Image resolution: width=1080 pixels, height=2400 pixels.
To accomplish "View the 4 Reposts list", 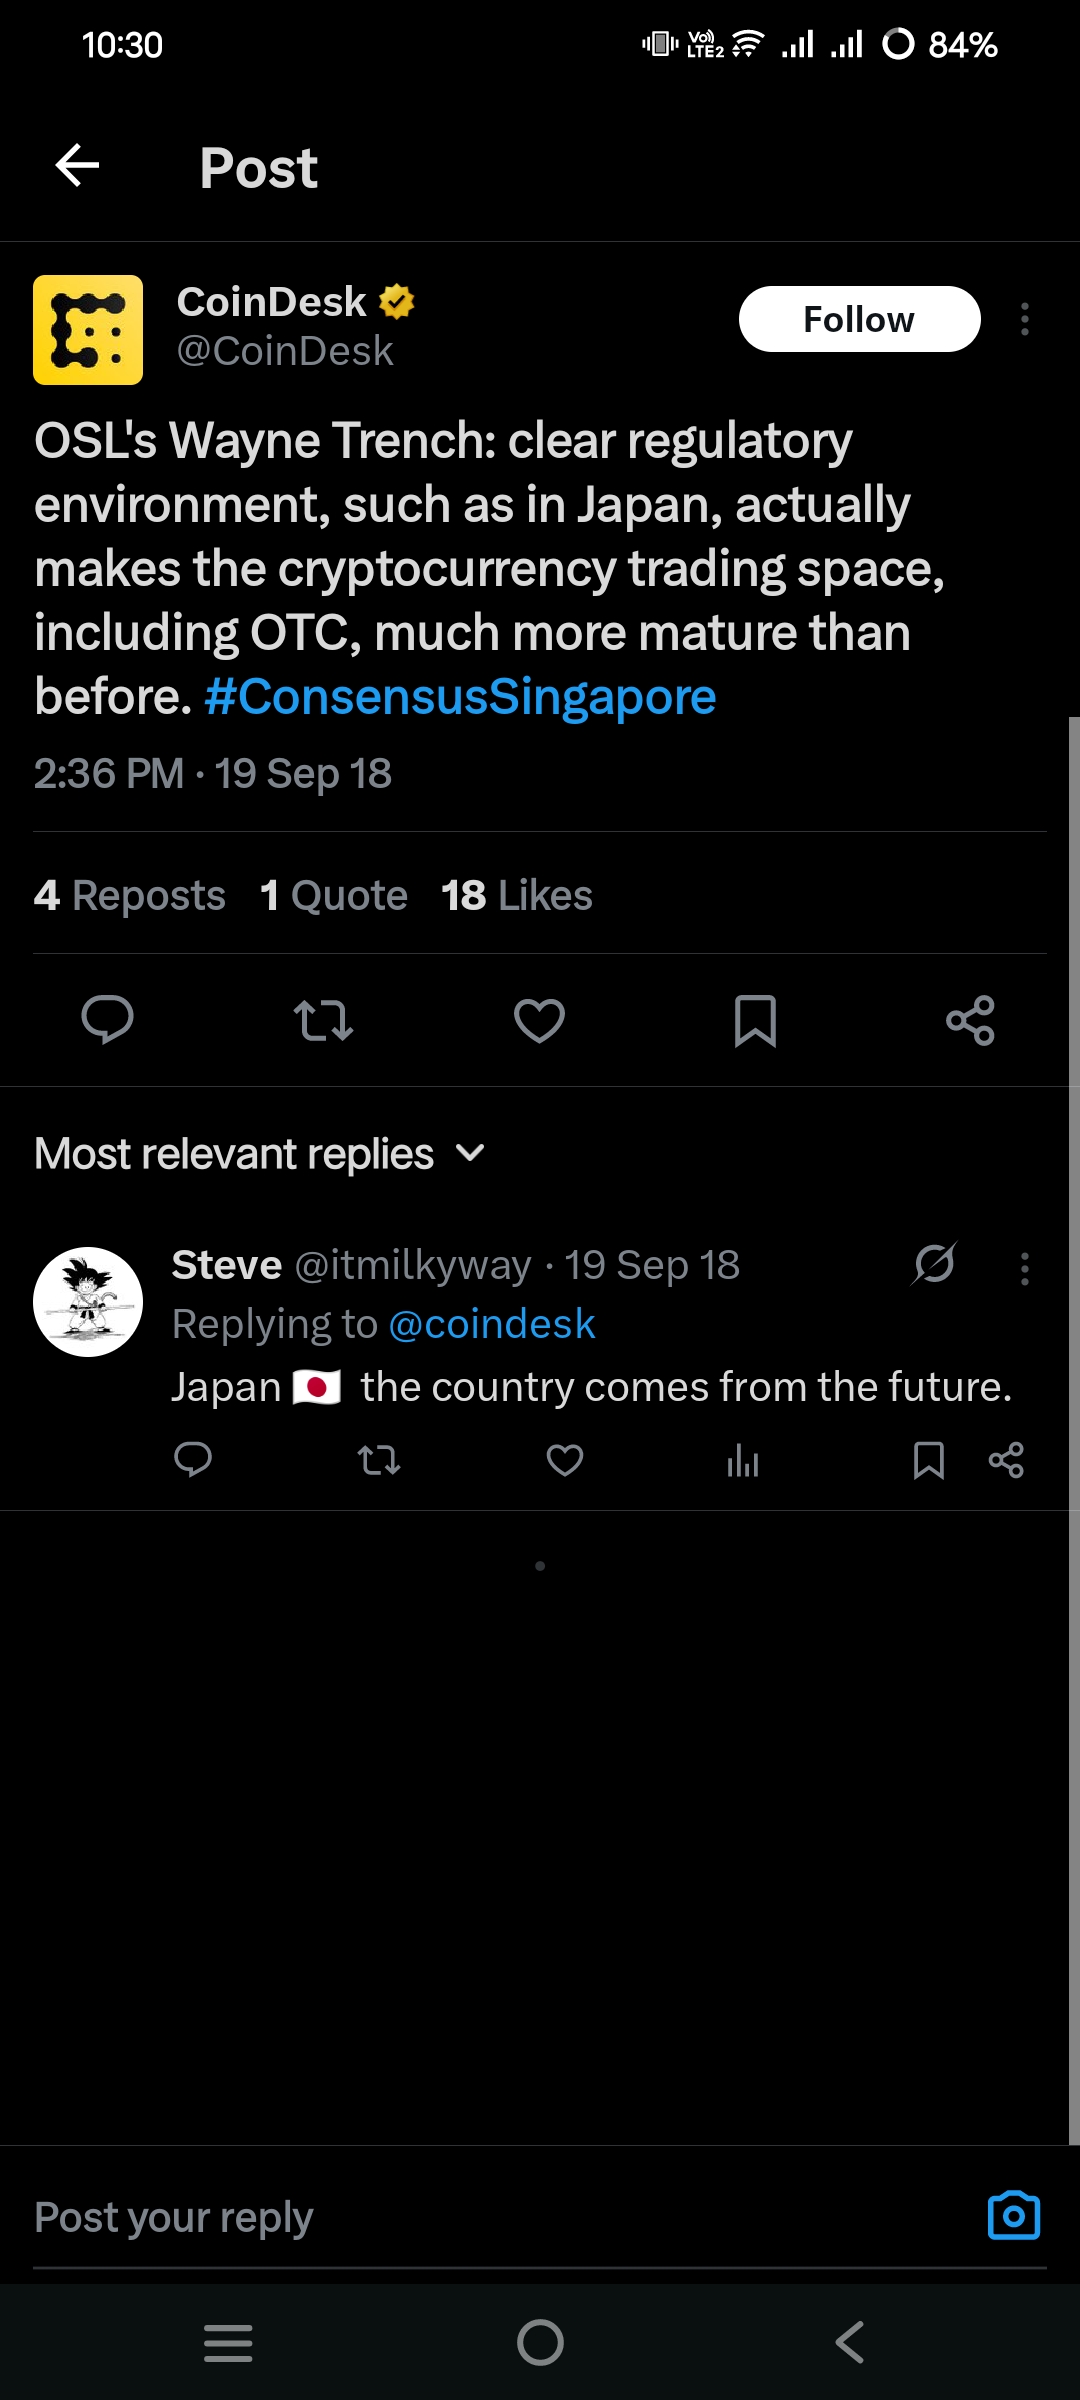I will pos(130,895).
